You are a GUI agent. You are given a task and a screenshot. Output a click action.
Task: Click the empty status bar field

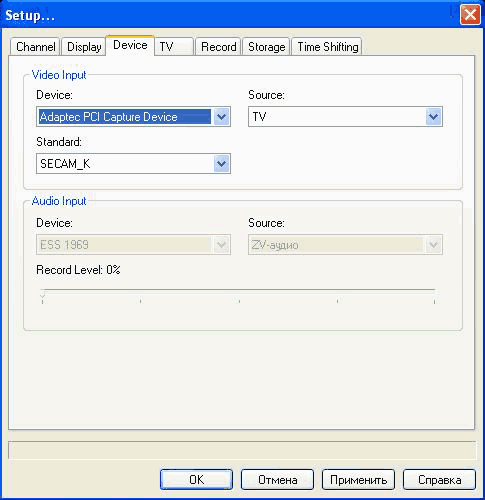(x=242, y=450)
